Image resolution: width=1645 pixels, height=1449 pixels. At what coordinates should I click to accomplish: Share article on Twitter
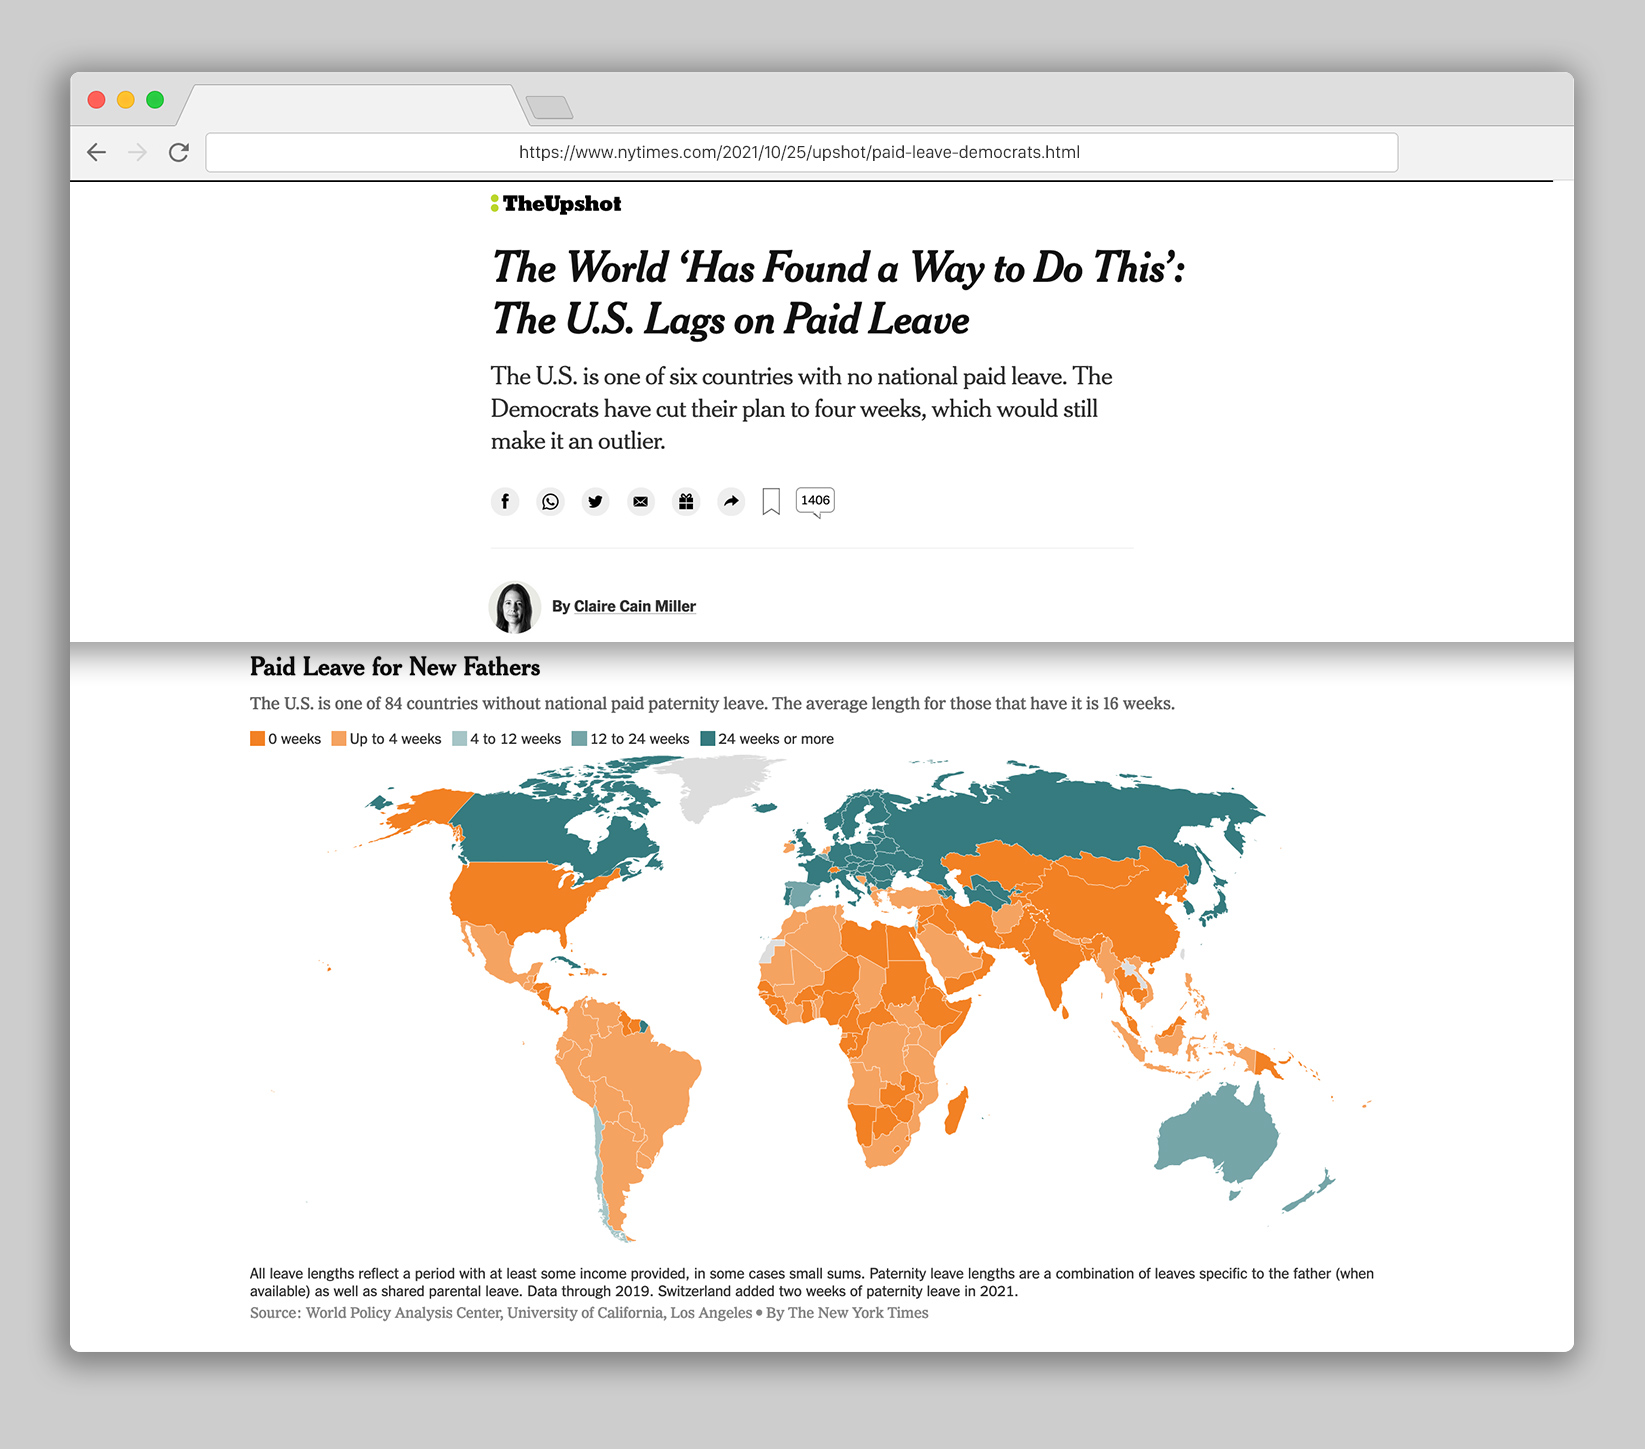(596, 501)
